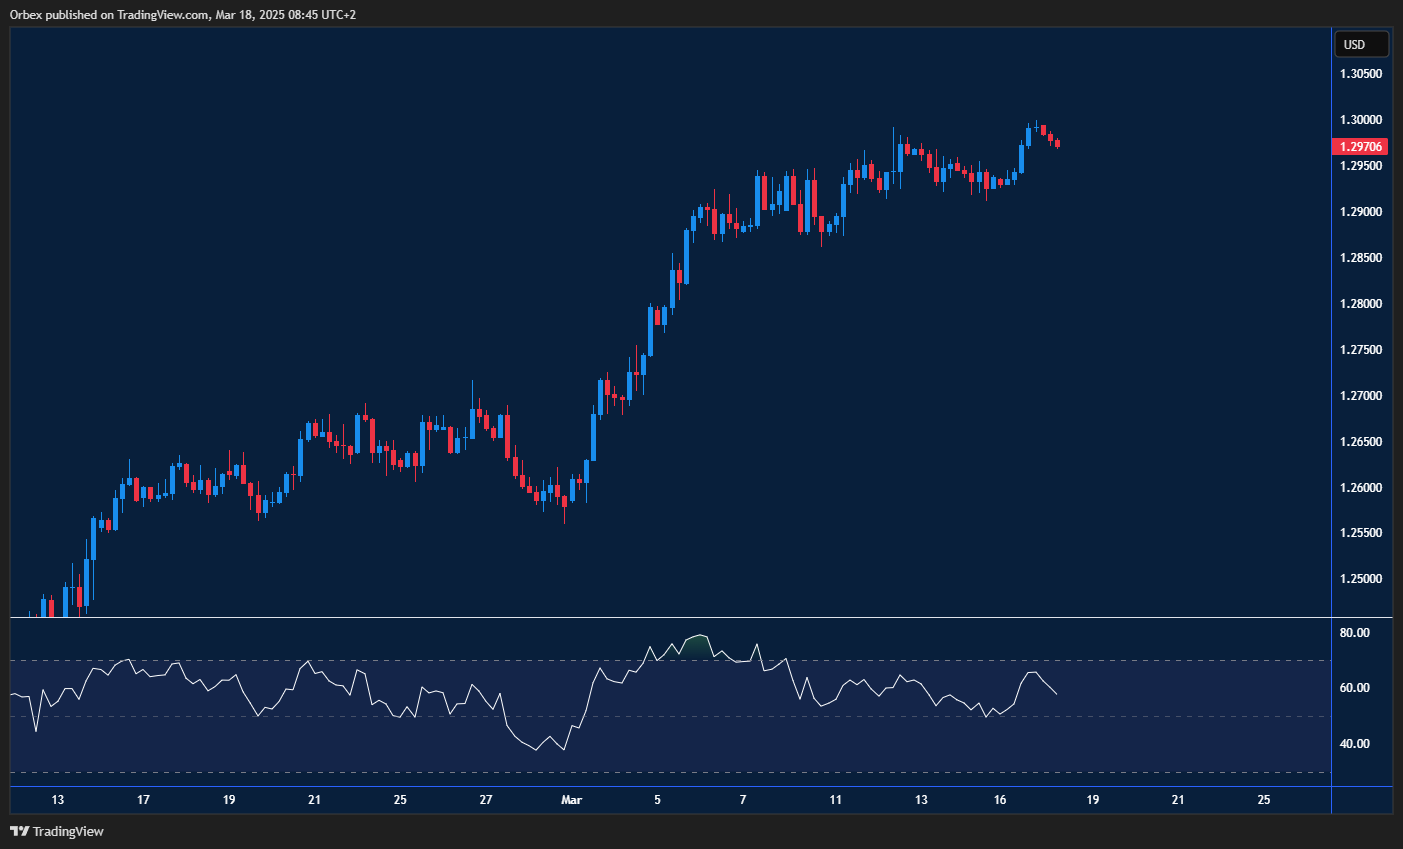Viewport: 1403px width, 849px height.
Task: Click the 60.00 label on RSI scale
Action: (x=1354, y=688)
